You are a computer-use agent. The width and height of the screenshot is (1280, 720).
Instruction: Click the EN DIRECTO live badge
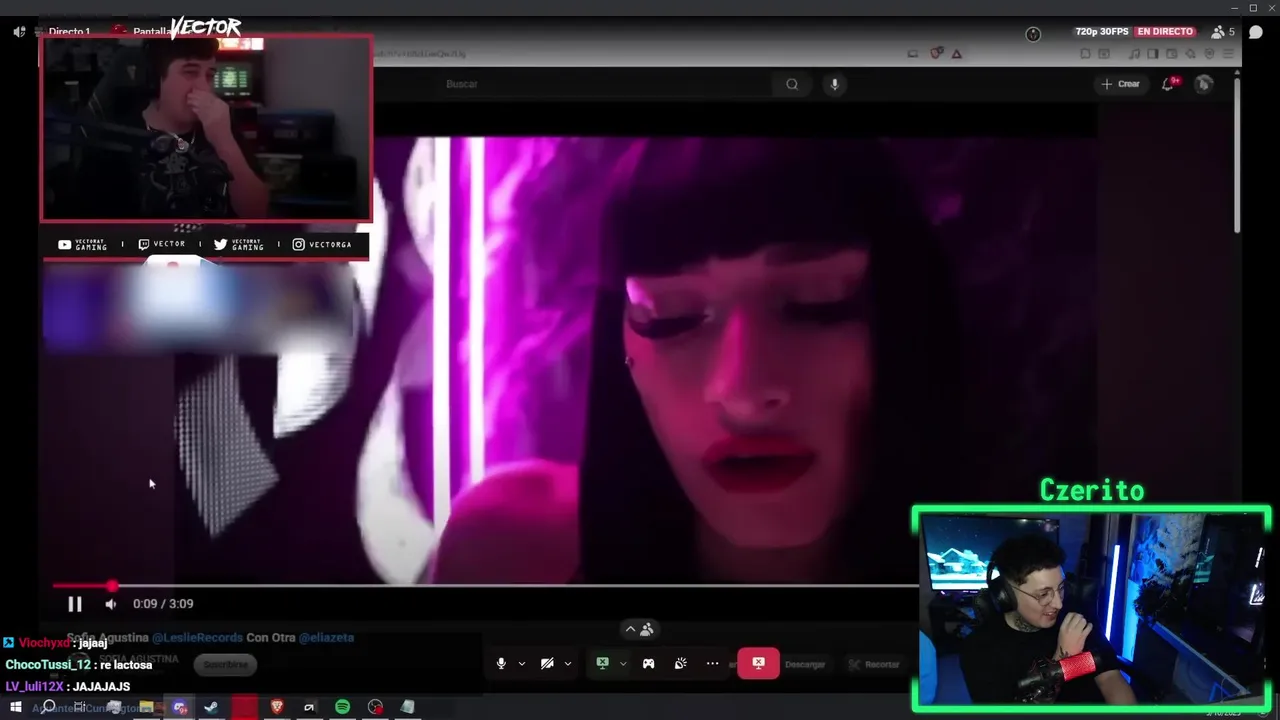pos(1165,32)
